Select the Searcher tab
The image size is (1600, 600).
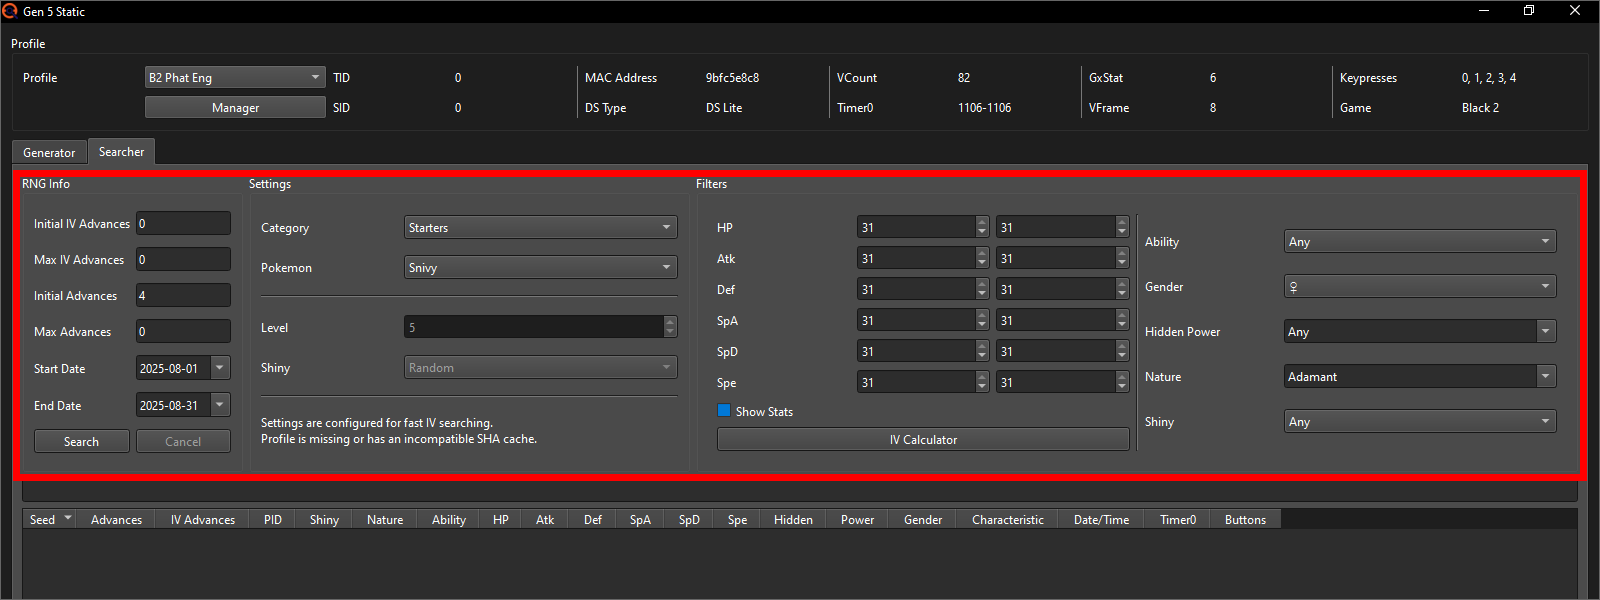coord(121,151)
